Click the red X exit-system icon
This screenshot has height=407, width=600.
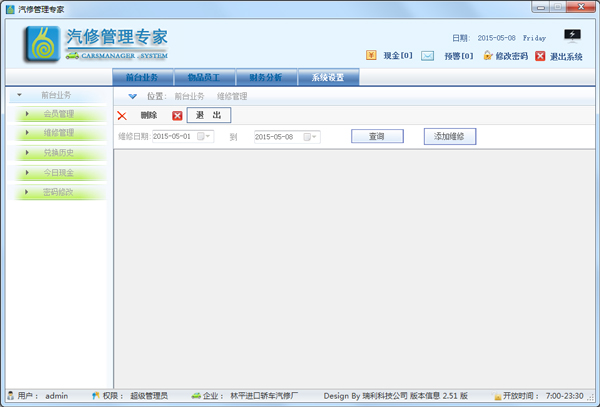540,56
